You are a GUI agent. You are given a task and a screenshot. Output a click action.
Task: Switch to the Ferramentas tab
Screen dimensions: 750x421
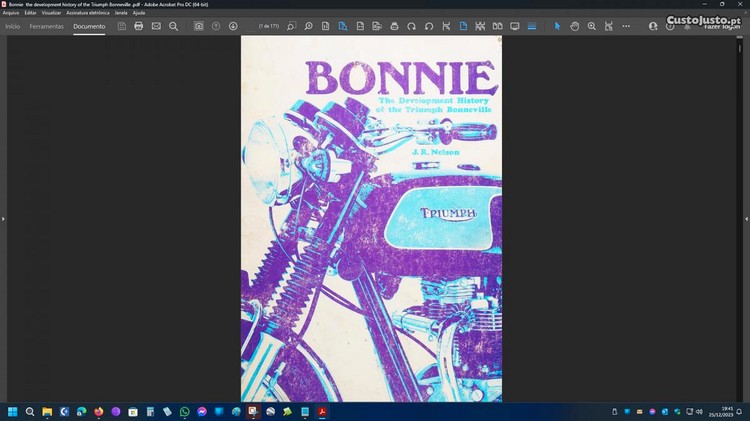(x=47, y=26)
